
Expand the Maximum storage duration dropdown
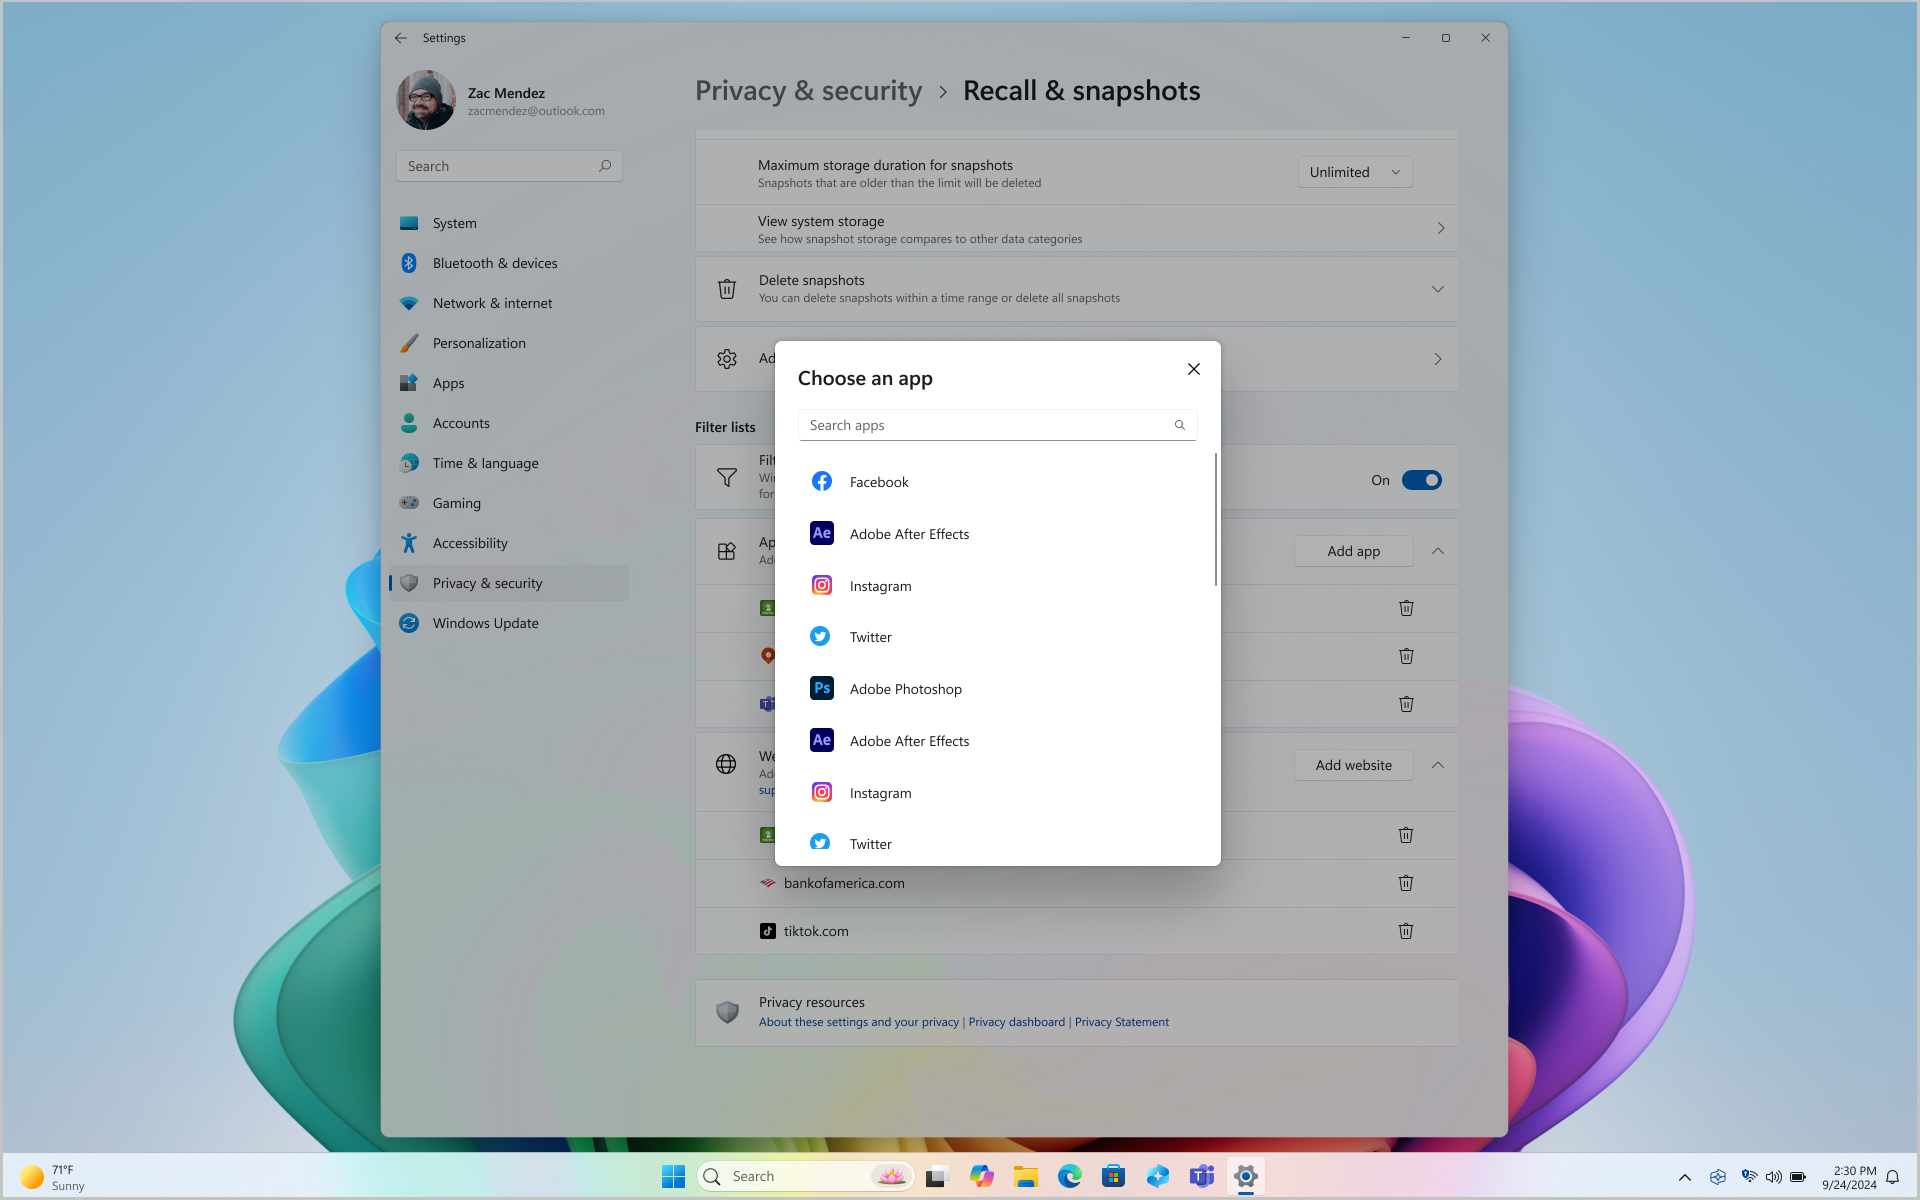(1355, 171)
